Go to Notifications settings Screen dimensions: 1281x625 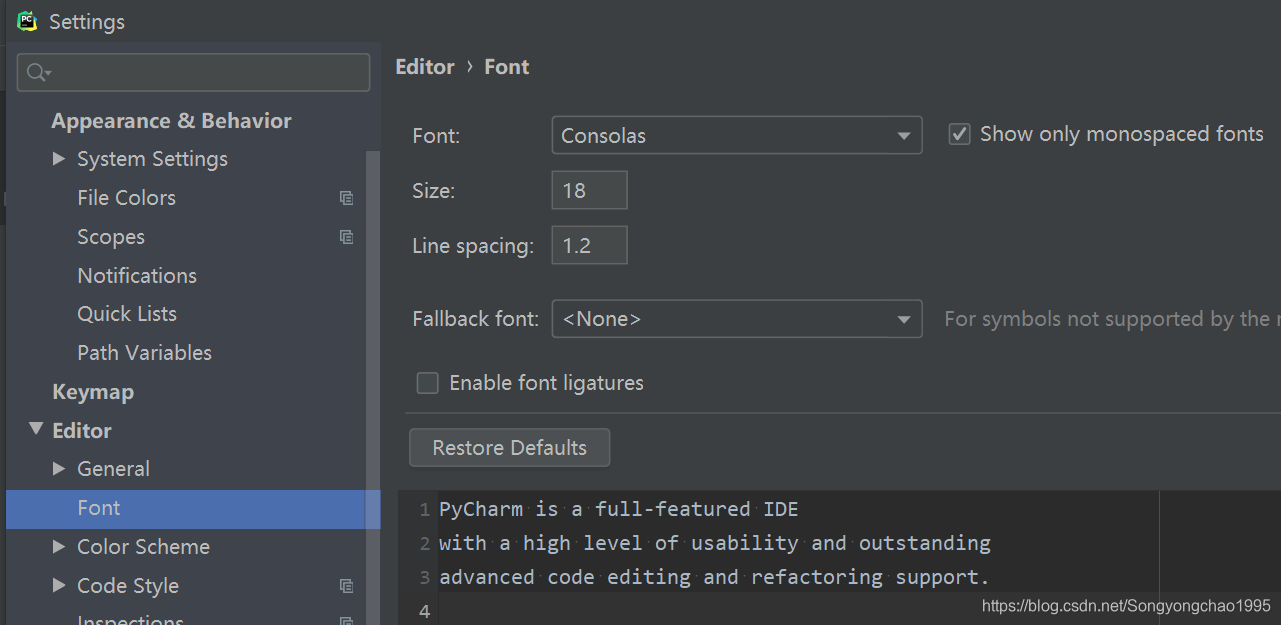137,276
